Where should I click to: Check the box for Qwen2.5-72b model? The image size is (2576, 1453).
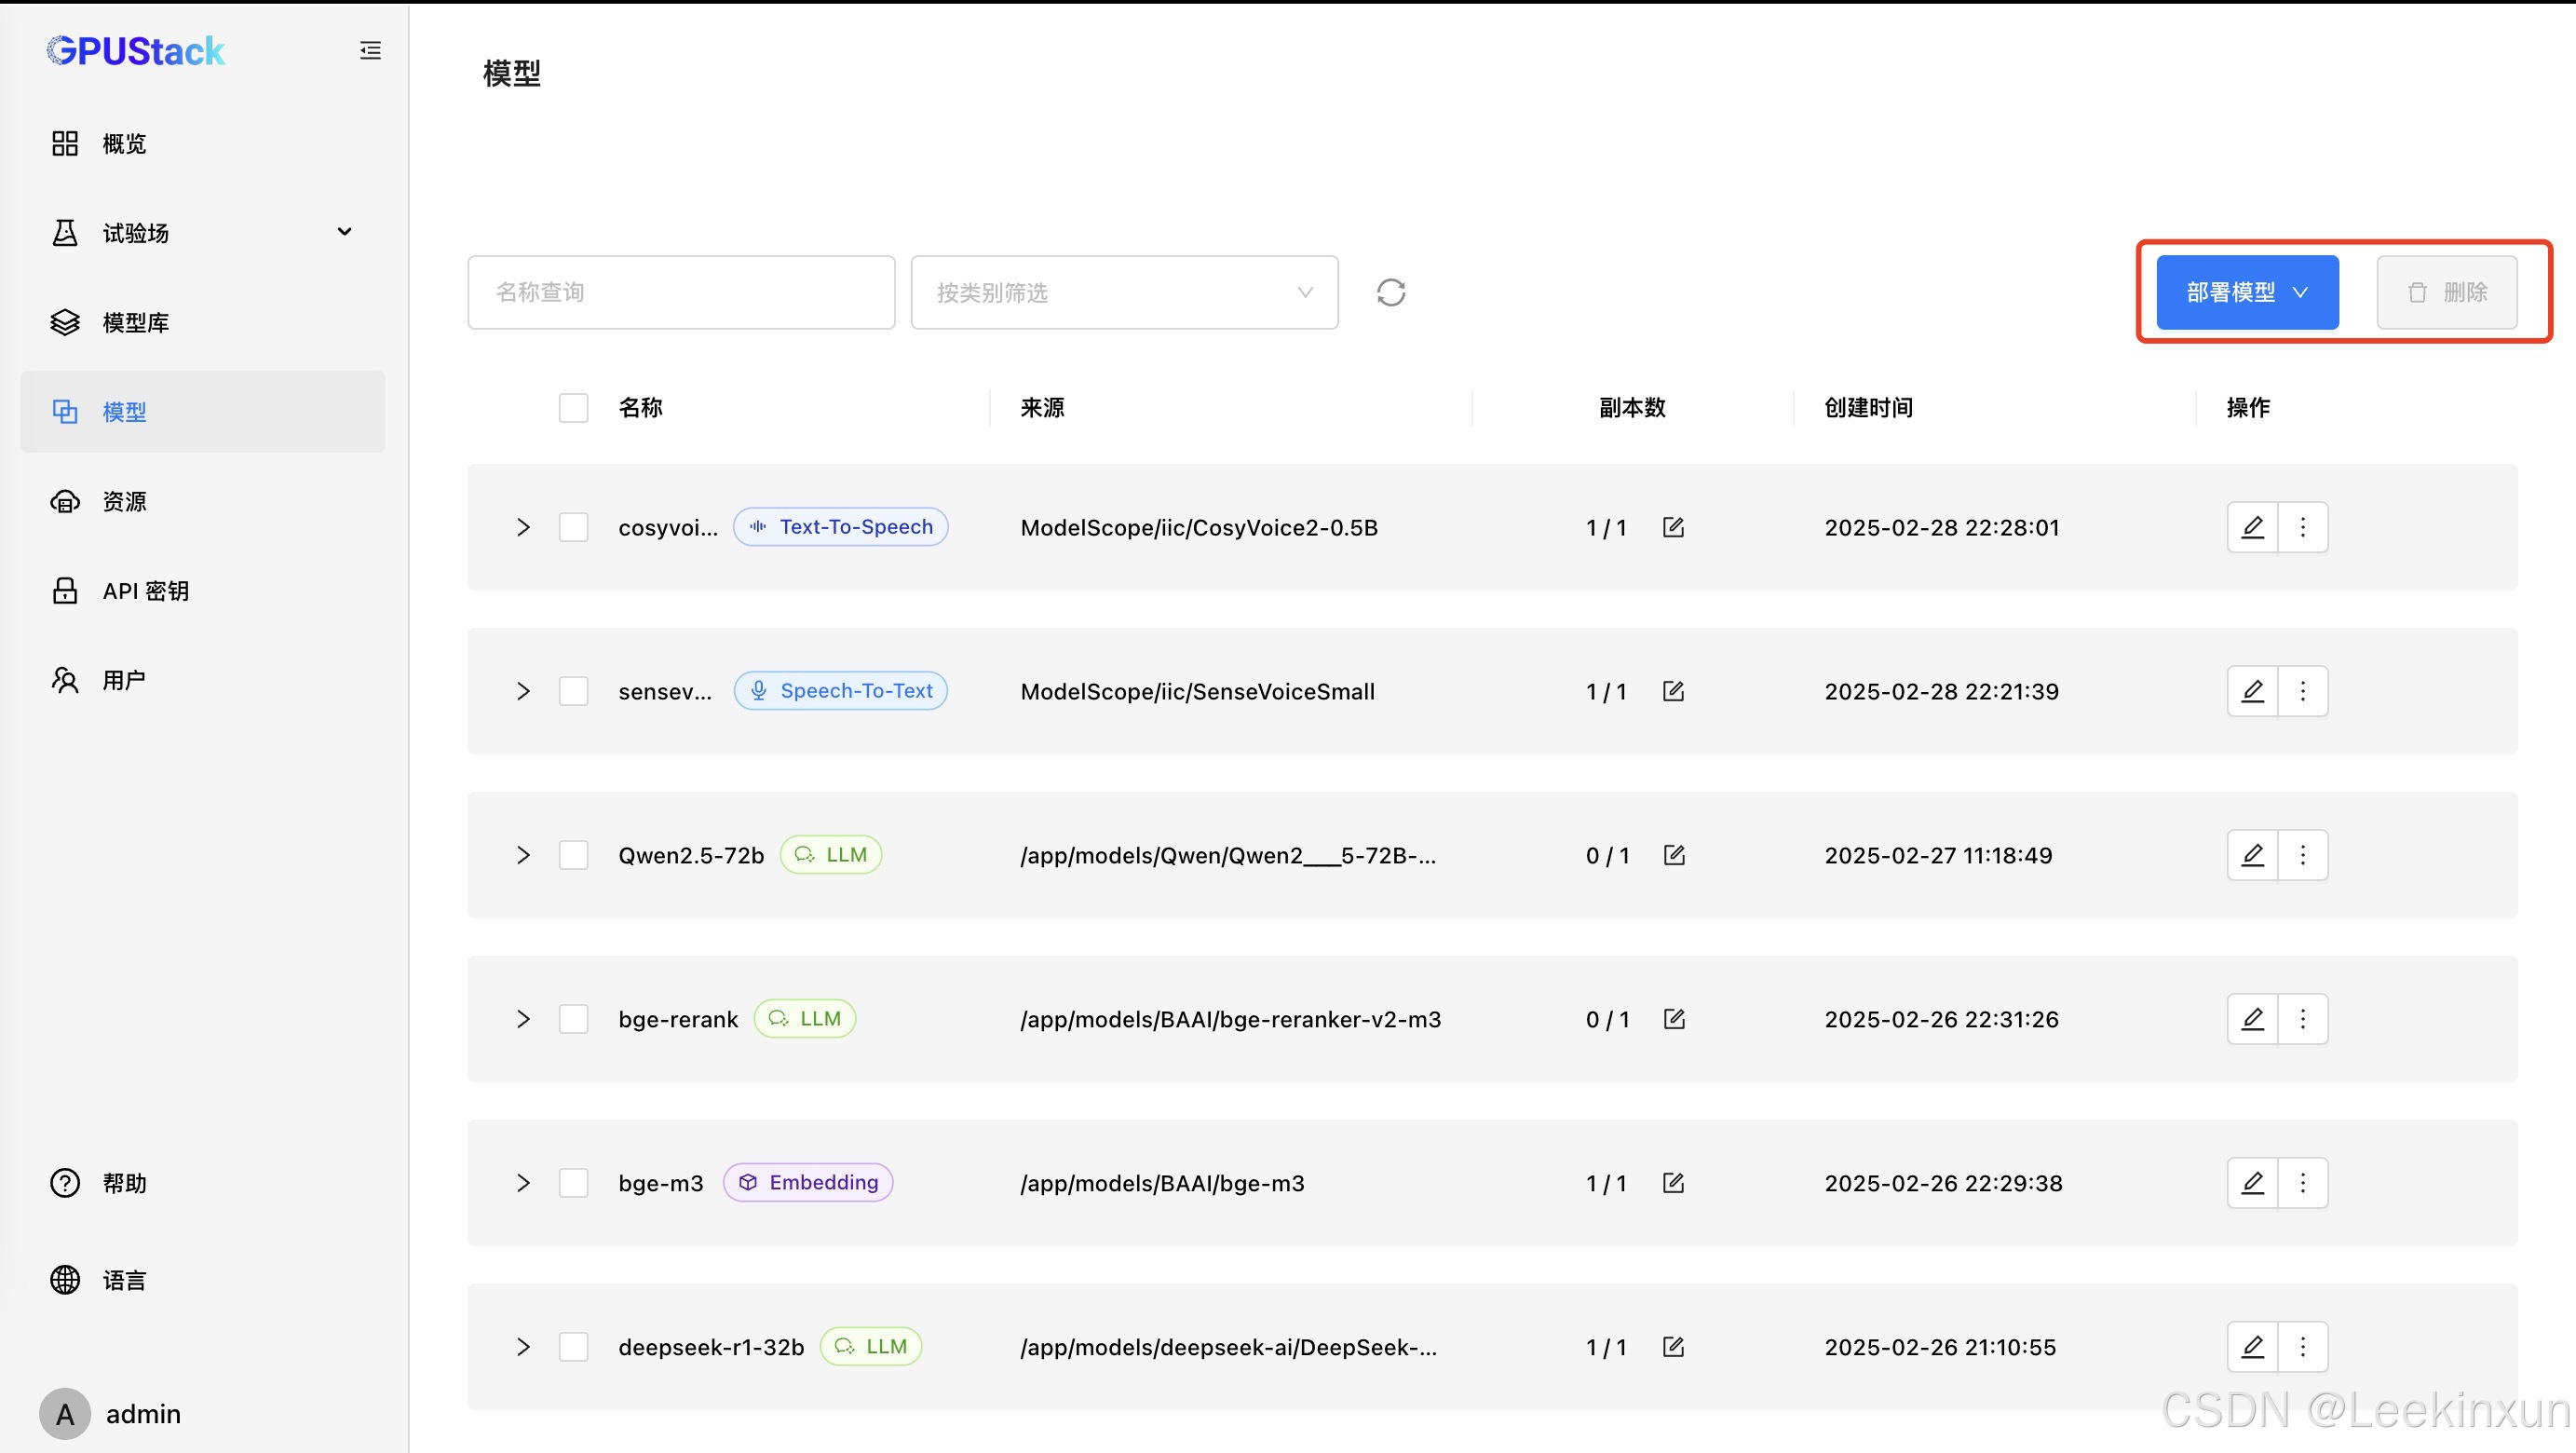pos(573,855)
